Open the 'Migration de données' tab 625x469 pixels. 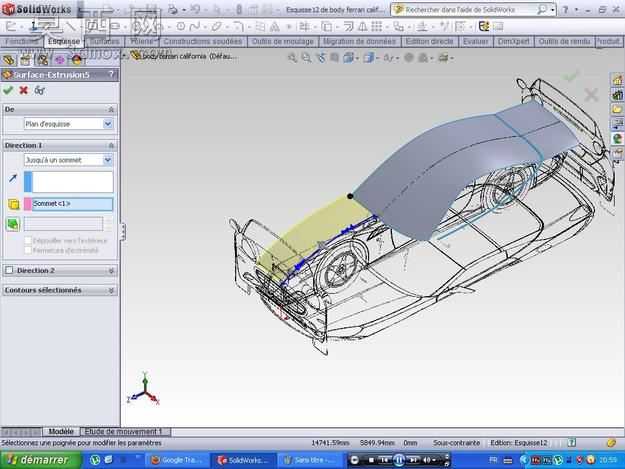pyautogui.click(x=359, y=41)
